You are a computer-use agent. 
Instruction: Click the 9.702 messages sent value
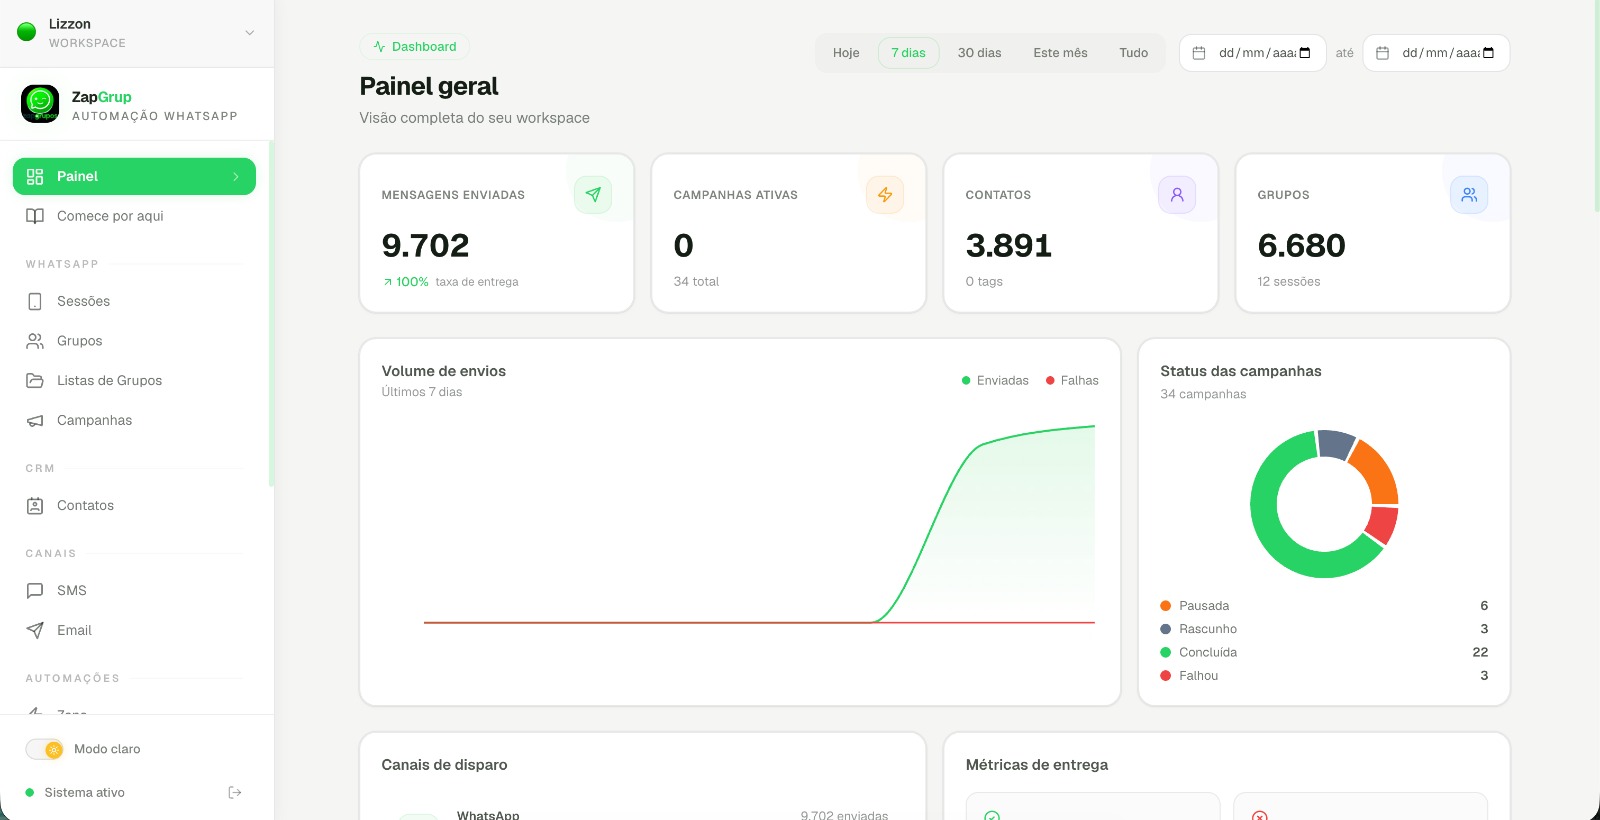425,246
